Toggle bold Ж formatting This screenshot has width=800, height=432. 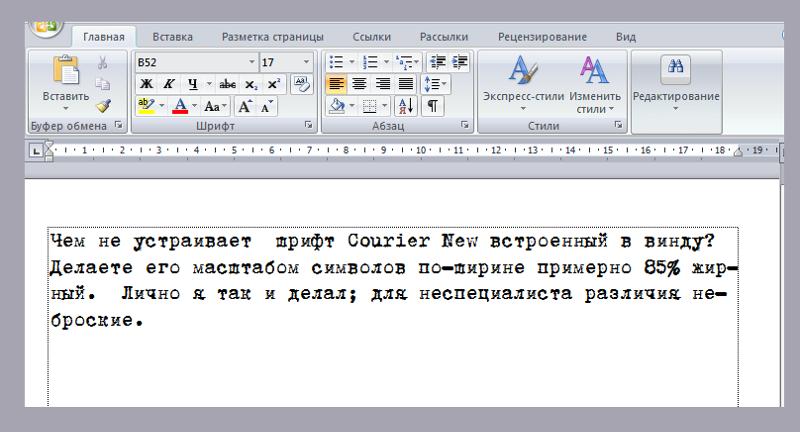tap(146, 84)
